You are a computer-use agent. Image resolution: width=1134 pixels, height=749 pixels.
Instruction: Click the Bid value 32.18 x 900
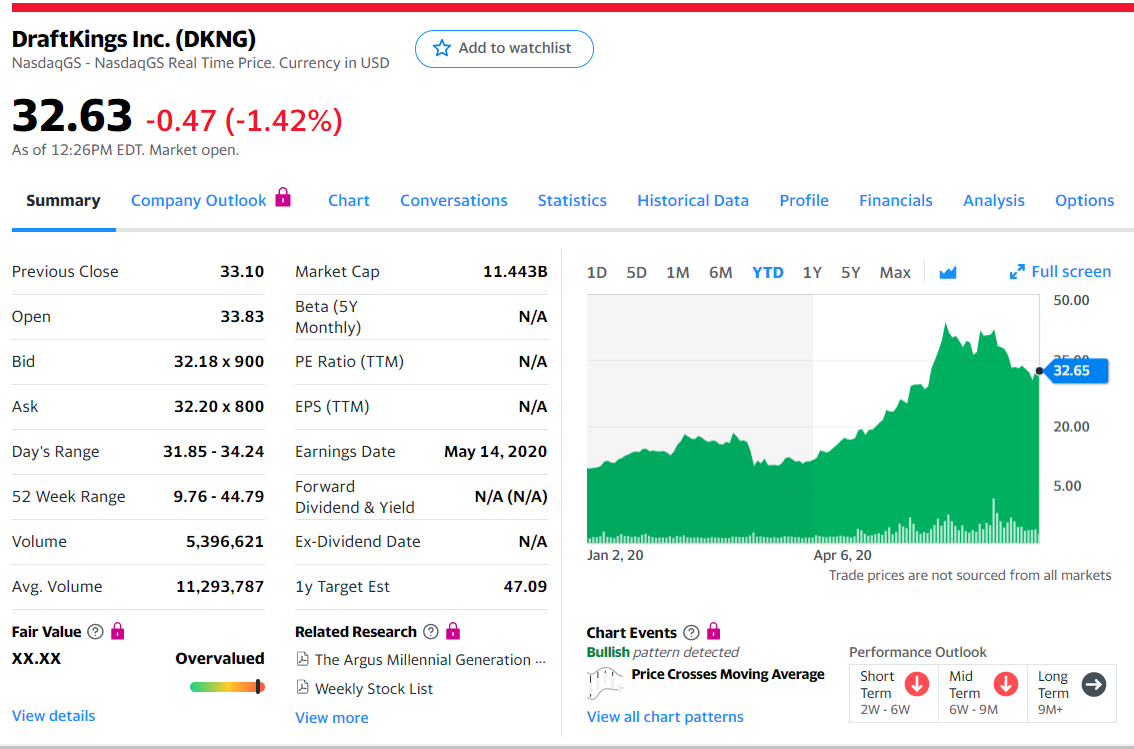coord(218,361)
